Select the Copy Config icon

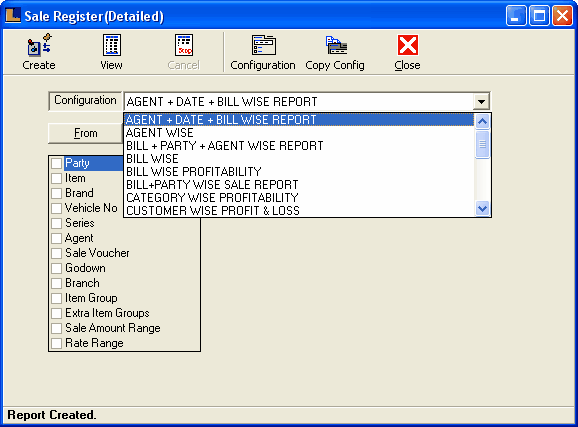[336, 45]
